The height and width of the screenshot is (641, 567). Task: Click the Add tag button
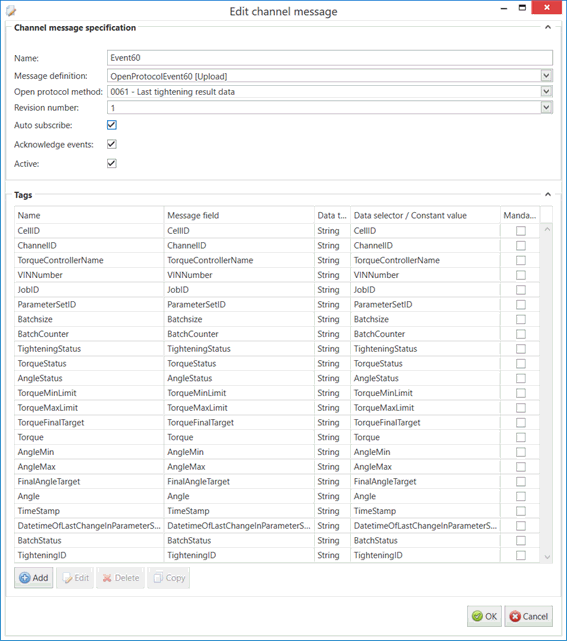[x=34, y=578]
